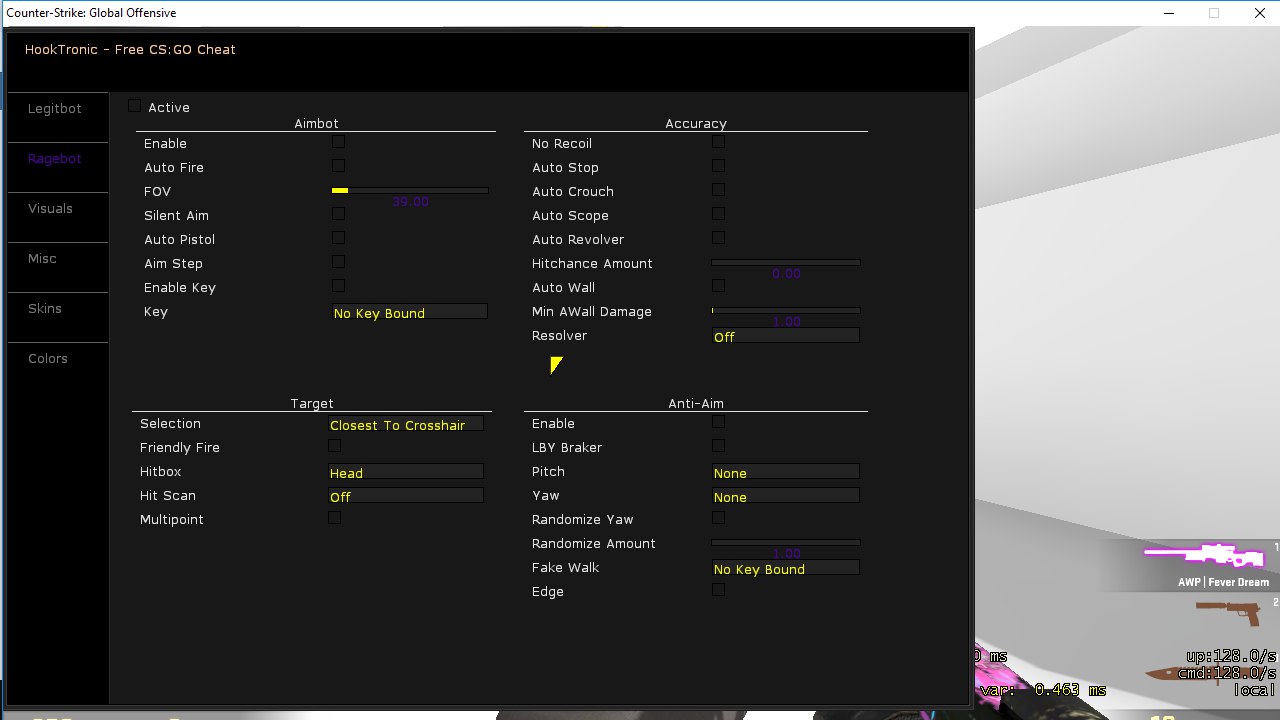Image resolution: width=1280 pixels, height=720 pixels.
Task: Click the 'Accuracy' section header
Action: (x=696, y=123)
